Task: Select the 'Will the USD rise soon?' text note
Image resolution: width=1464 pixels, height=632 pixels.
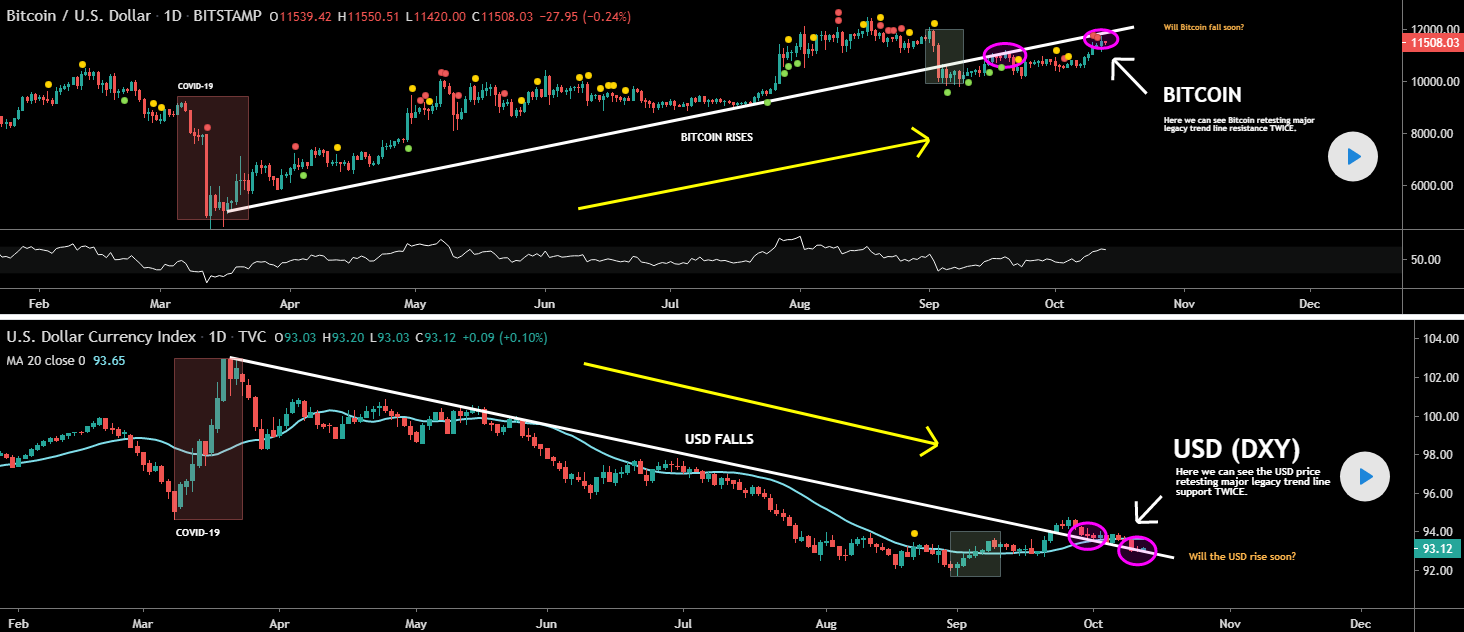Action: click(1242, 556)
